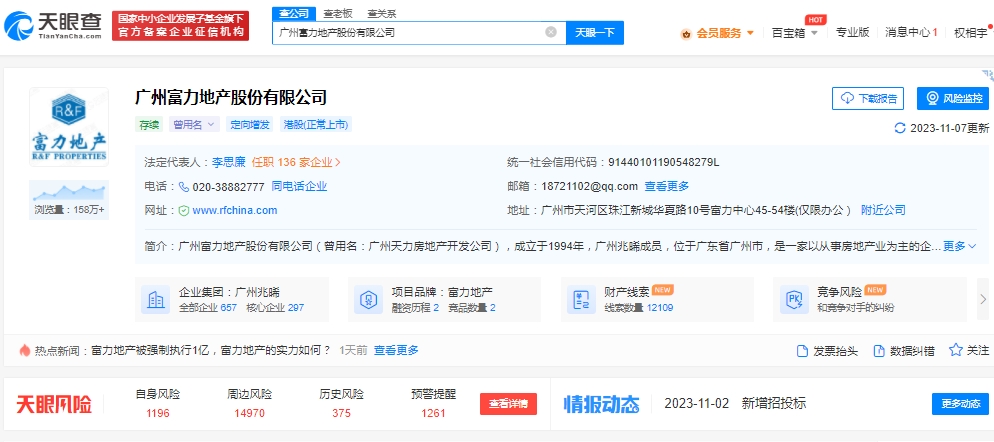Click the phone icon beside 020-38882777
This screenshot has width=994, height=442.
(x=184, y=187)
